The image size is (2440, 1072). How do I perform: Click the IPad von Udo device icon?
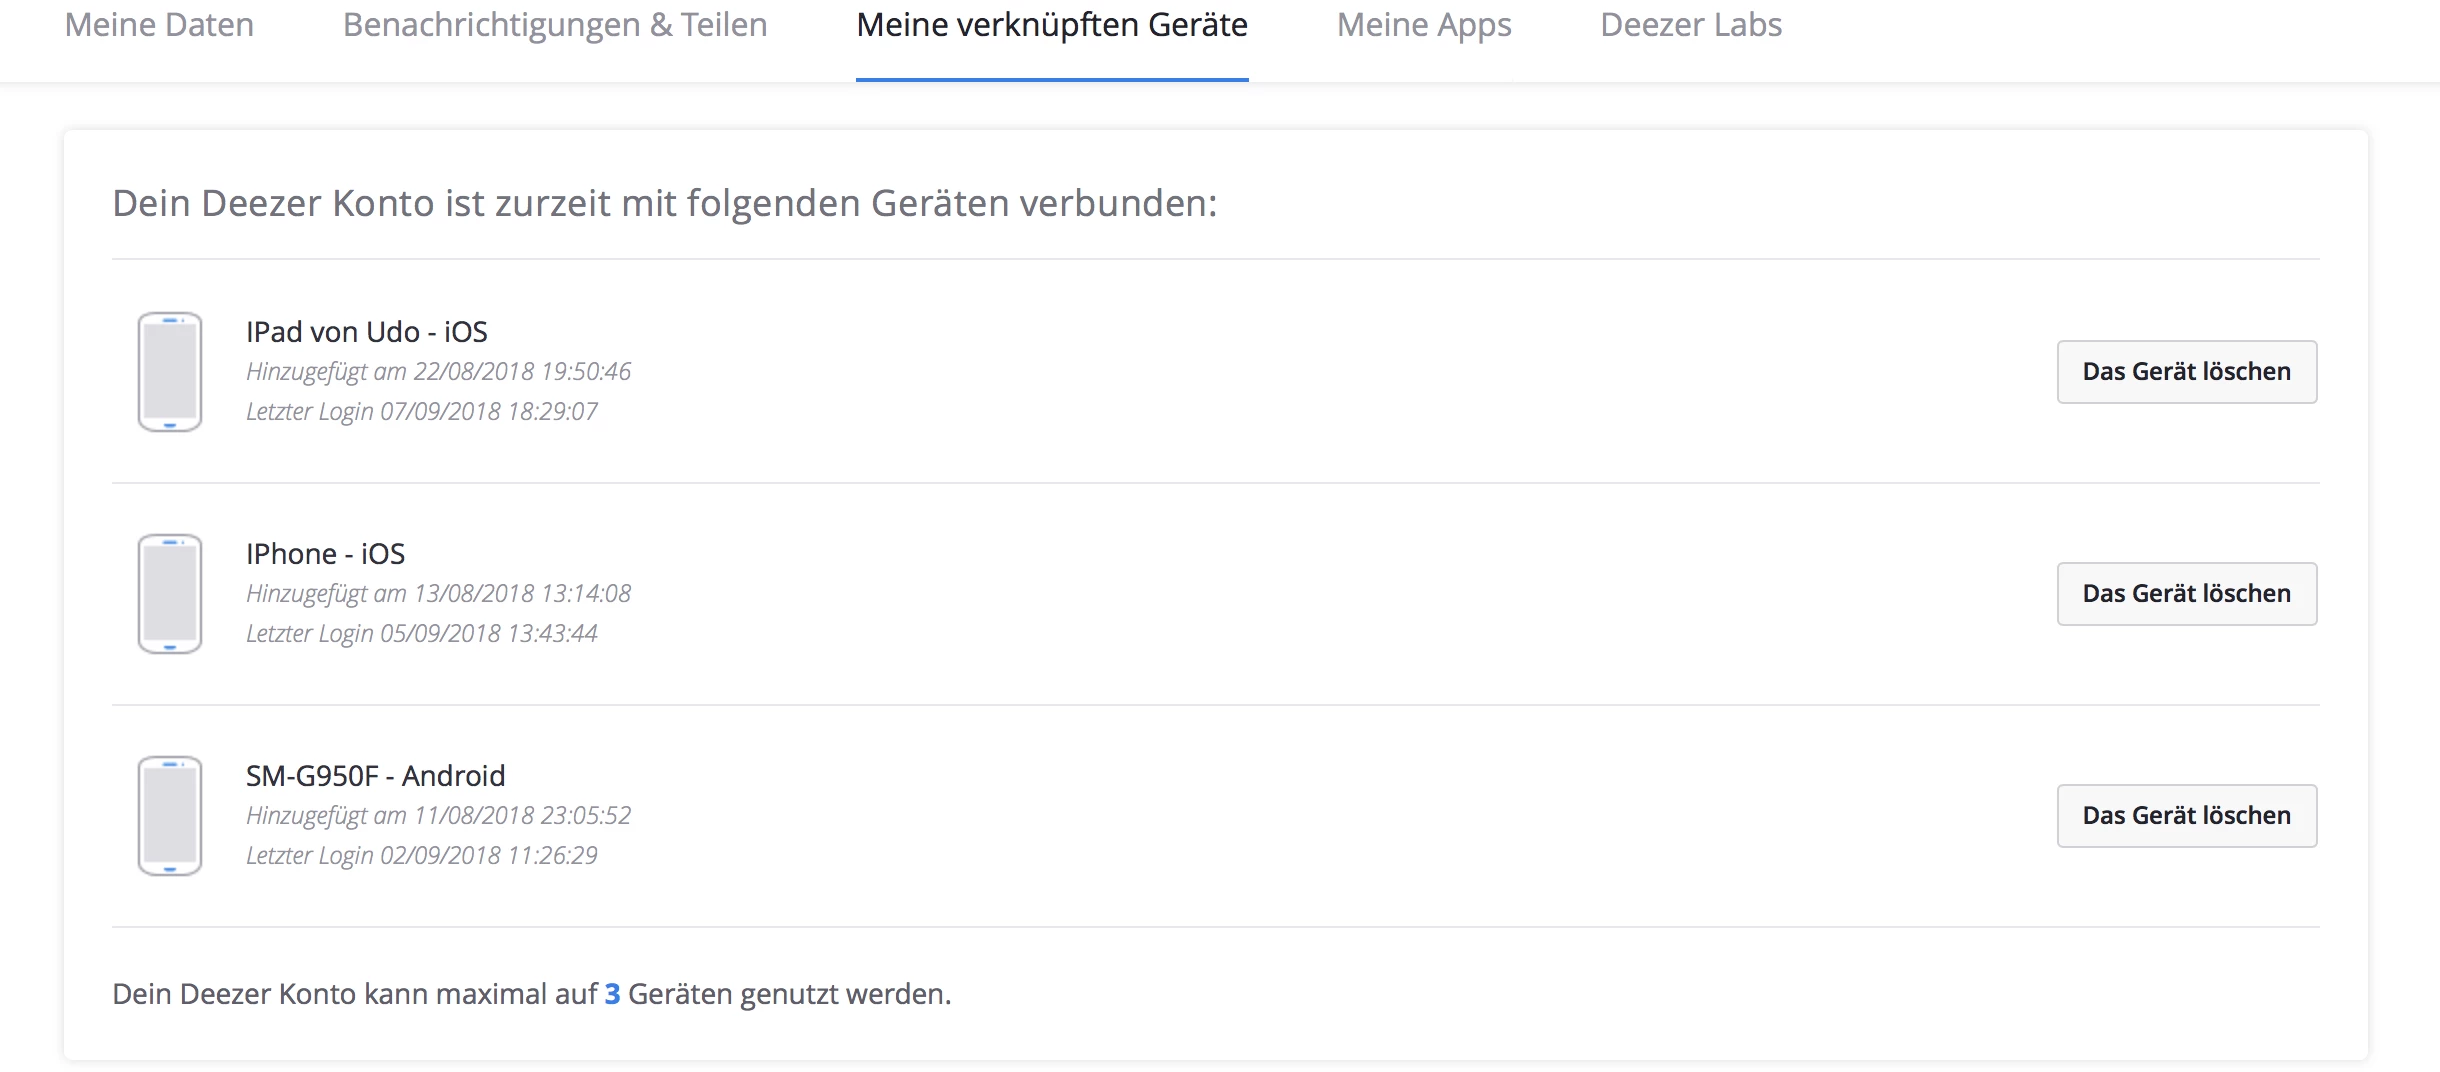pyautogui.click(x=170, y=372)
